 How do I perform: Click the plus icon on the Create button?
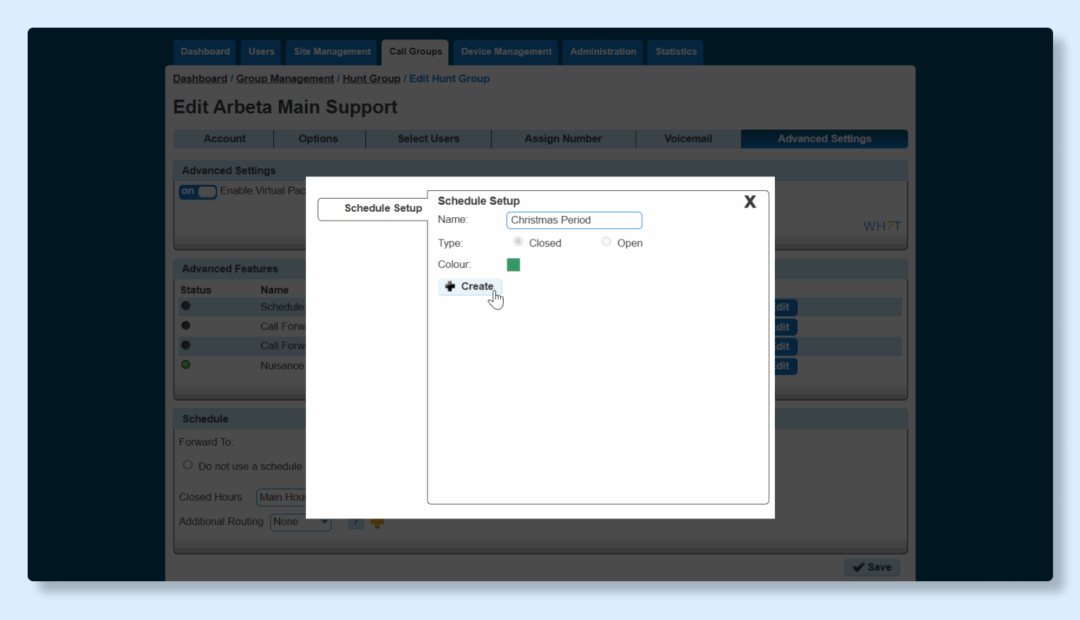[450, 287]
